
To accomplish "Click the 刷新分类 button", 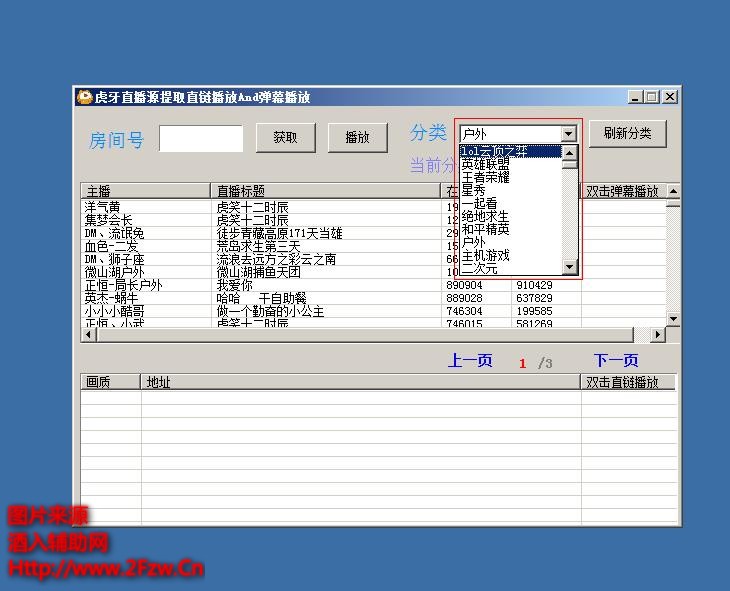I will pos(627,134).
